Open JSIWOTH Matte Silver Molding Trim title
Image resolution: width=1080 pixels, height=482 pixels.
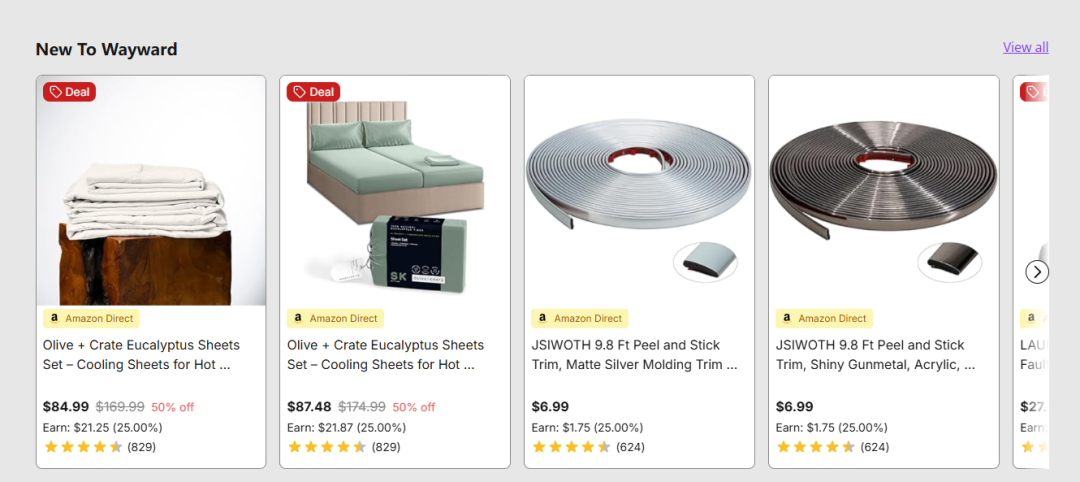pyautogui.click(x=634, y=355)
